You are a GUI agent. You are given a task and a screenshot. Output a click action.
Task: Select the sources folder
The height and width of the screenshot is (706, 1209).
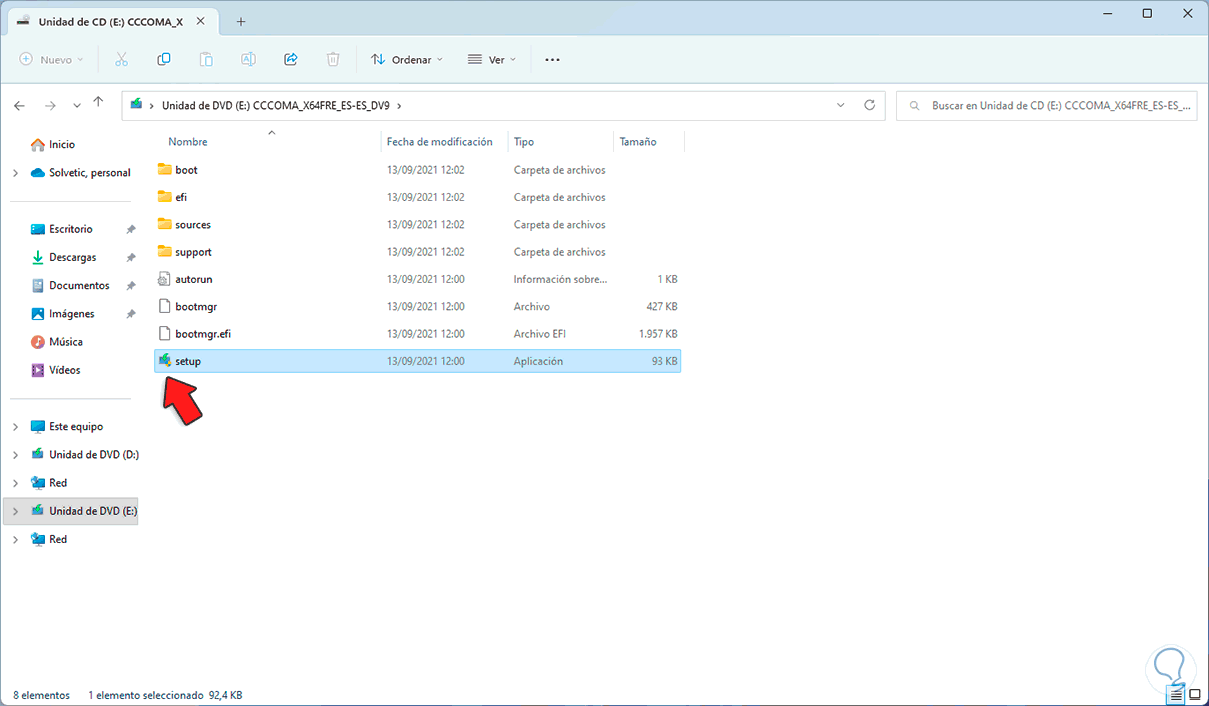192,225
